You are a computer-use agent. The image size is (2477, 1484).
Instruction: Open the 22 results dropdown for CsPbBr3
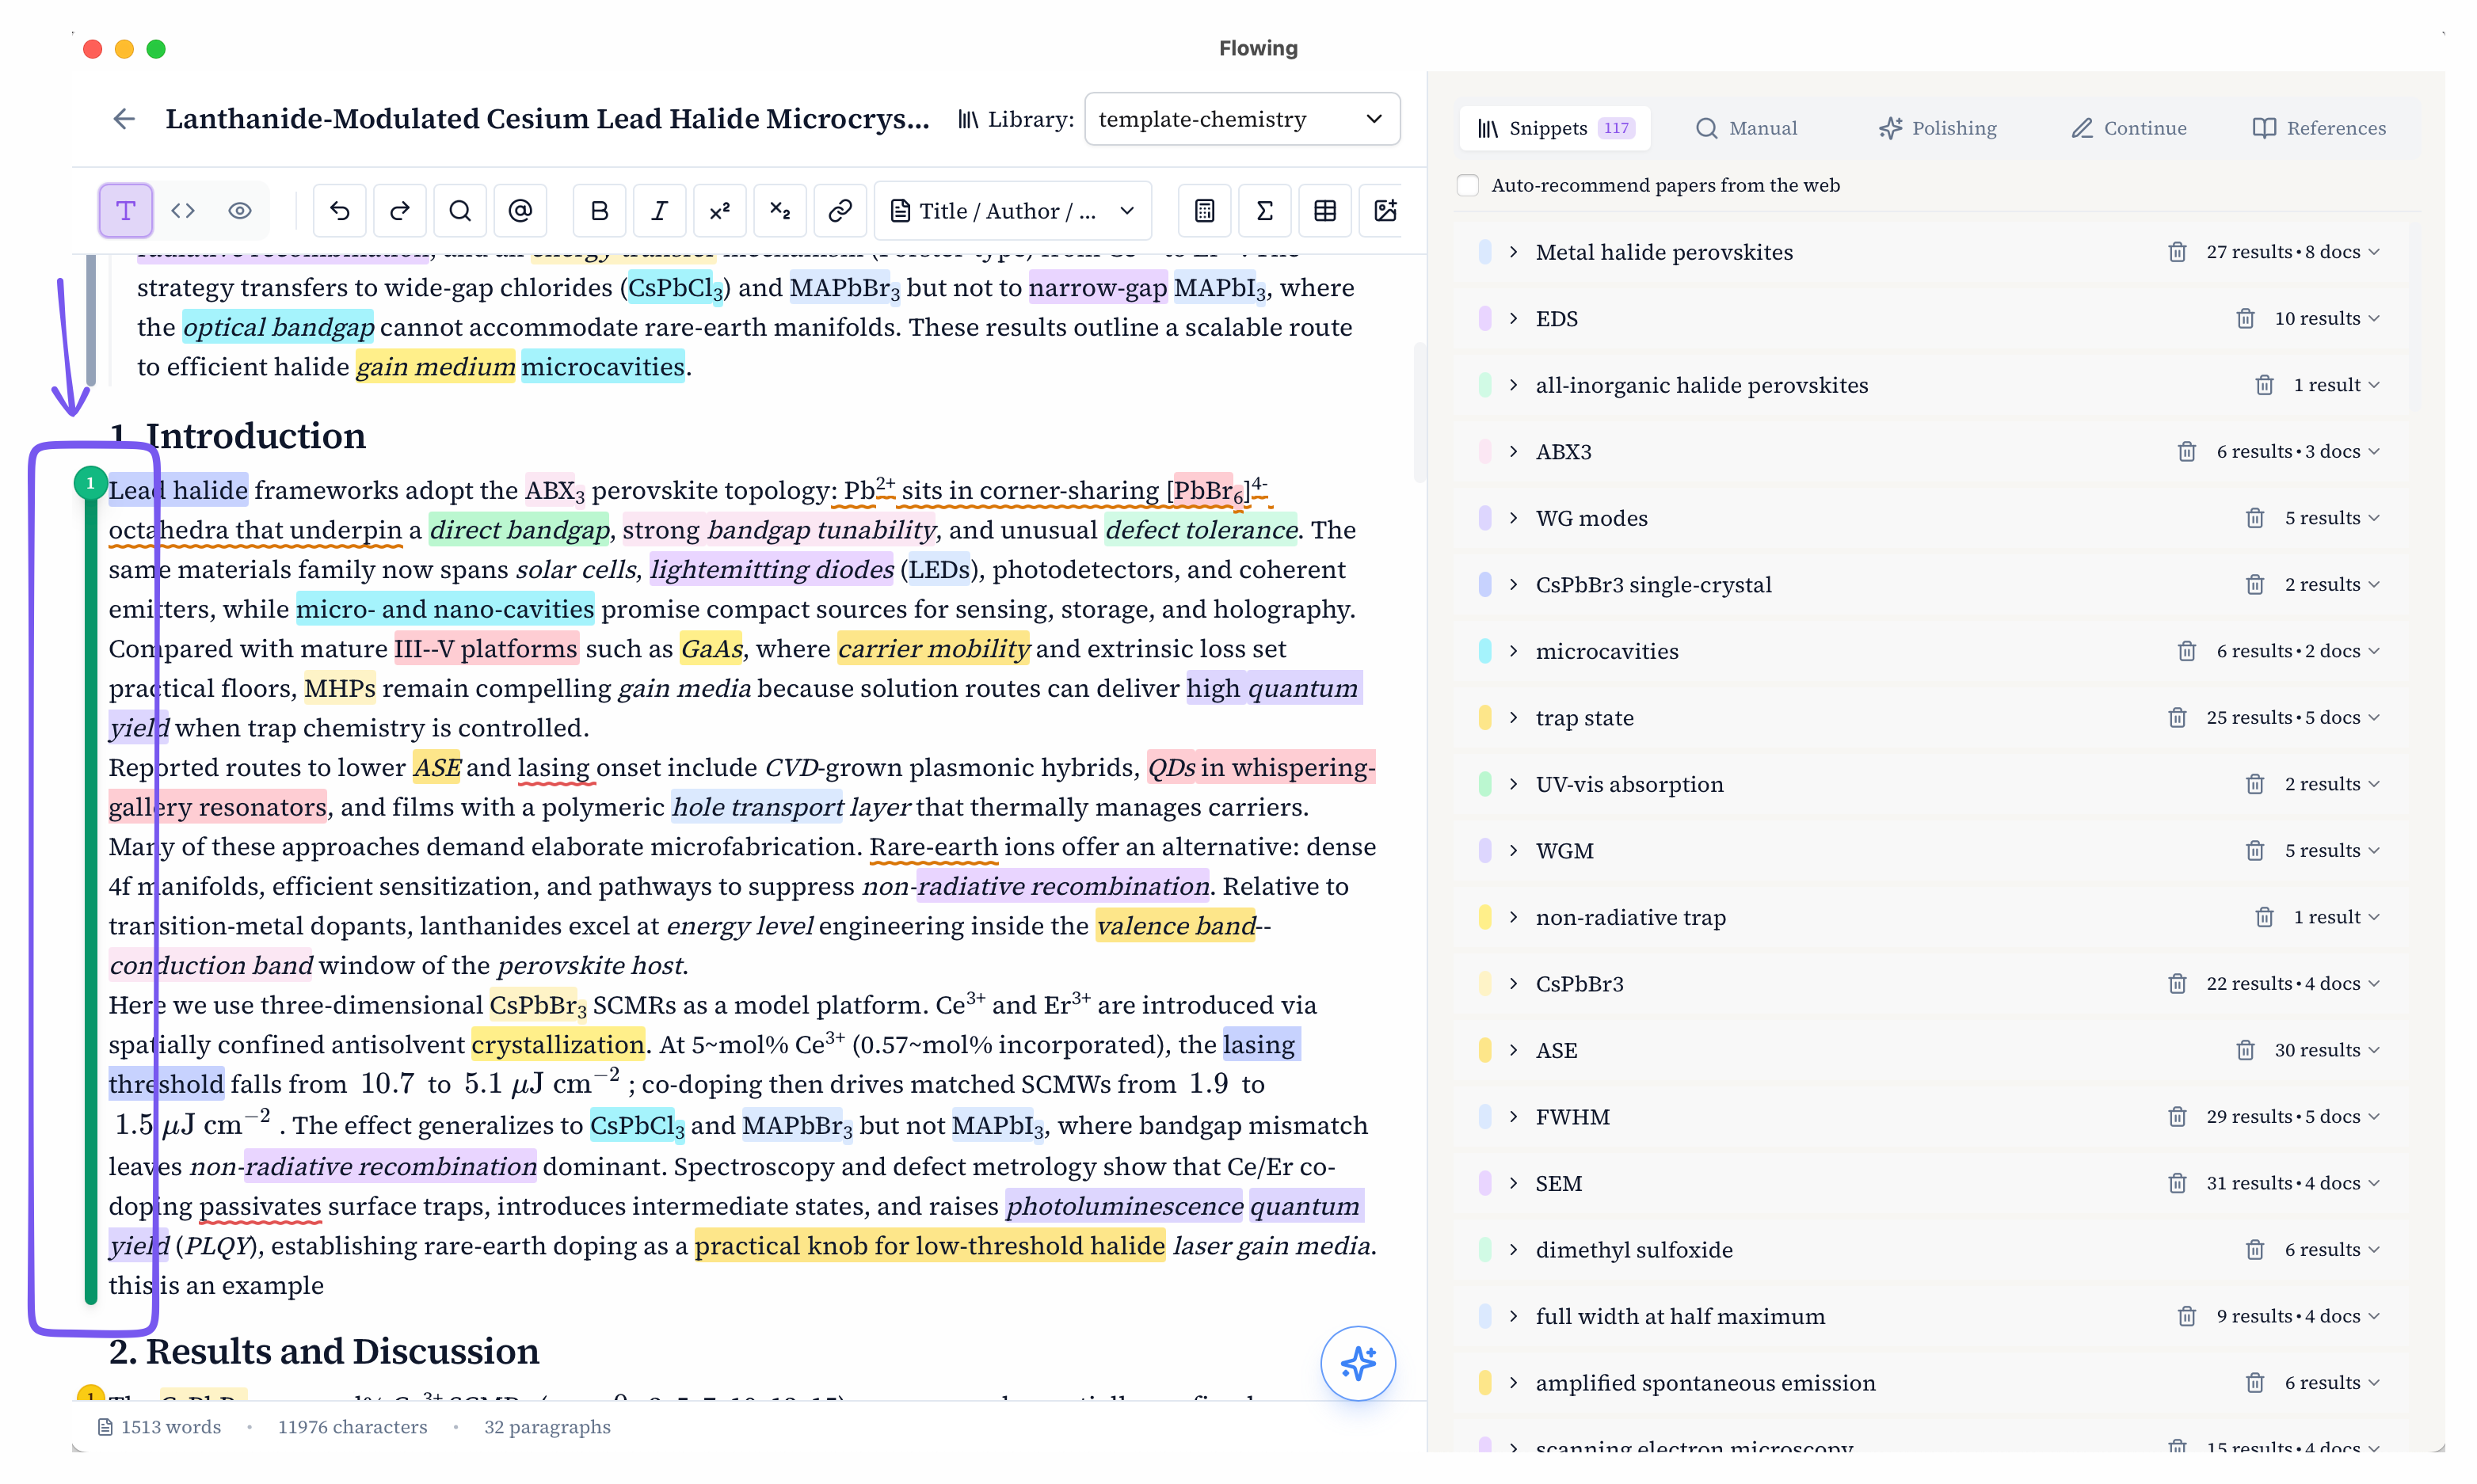click(x=2293, y=984)
